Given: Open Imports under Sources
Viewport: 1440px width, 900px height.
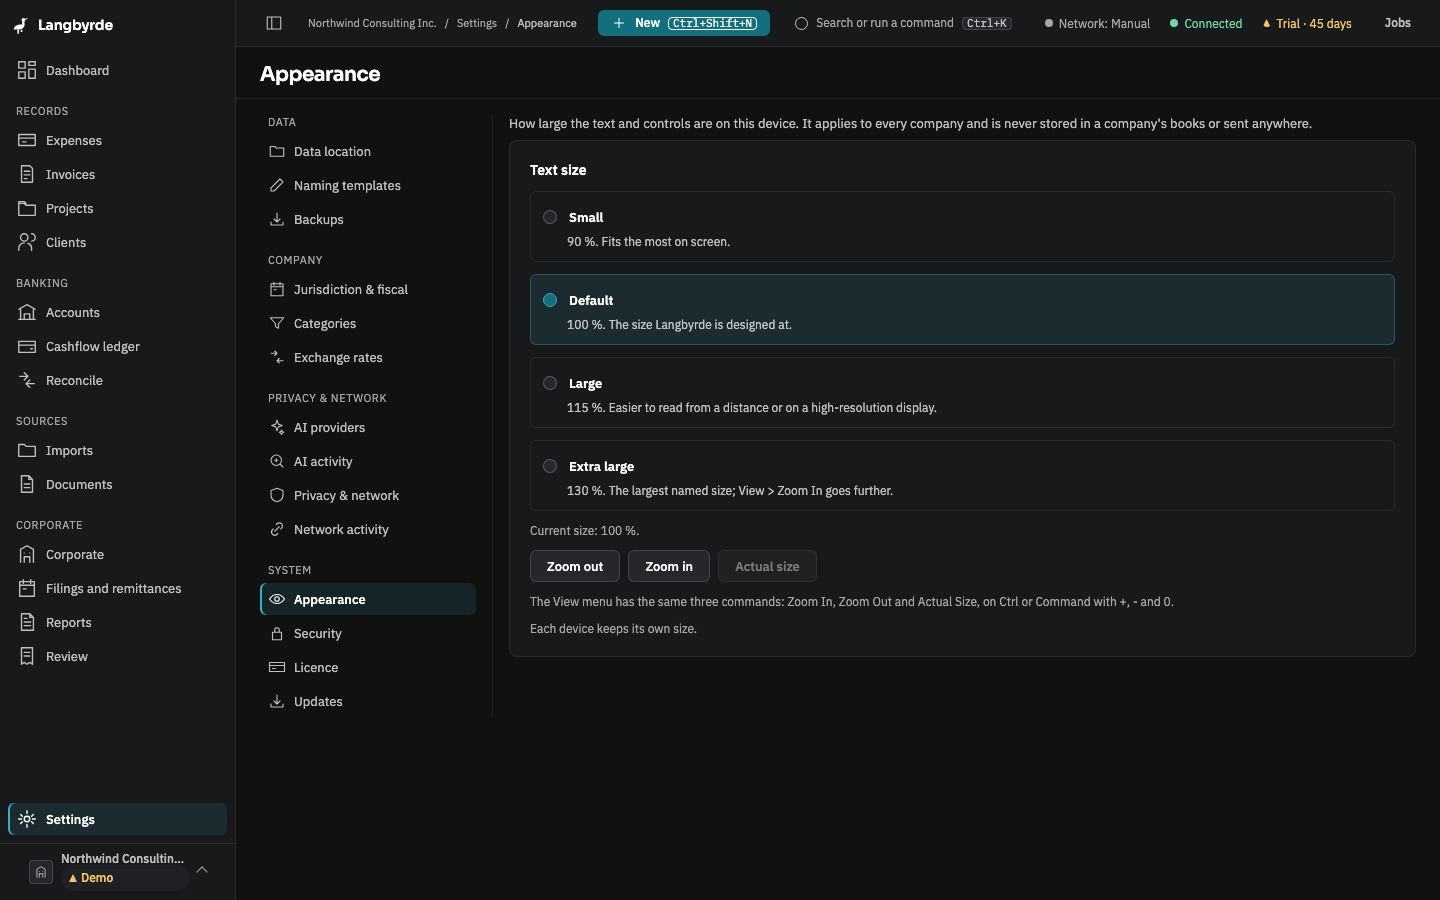Looking at the screenshot, I should pos(117,450).
